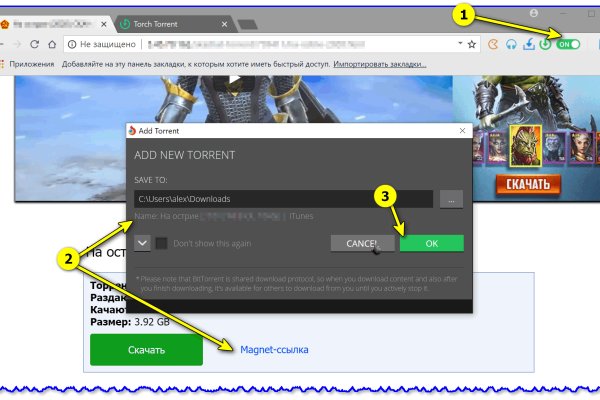Open the Torch media grabber download icon

click(x=529, y=45)
